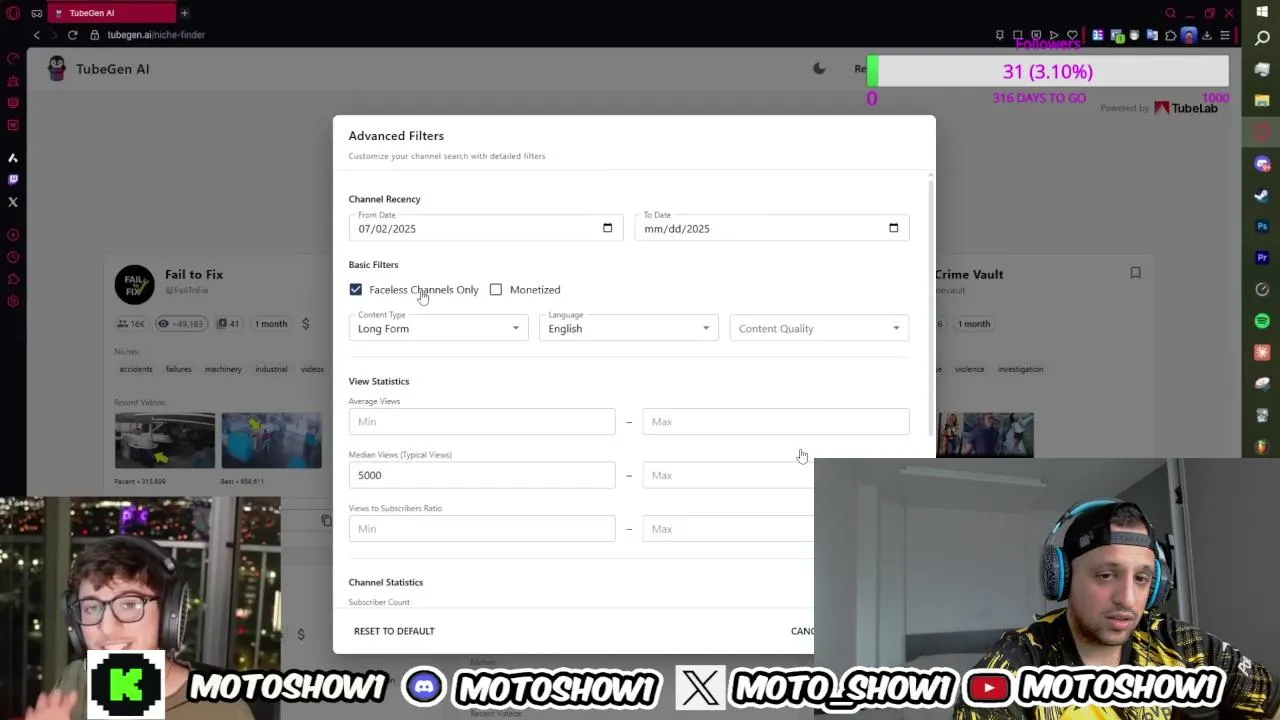1280x720 pixels.
Task: Enable the Monetized checkbox
Action: click(496, 290)
